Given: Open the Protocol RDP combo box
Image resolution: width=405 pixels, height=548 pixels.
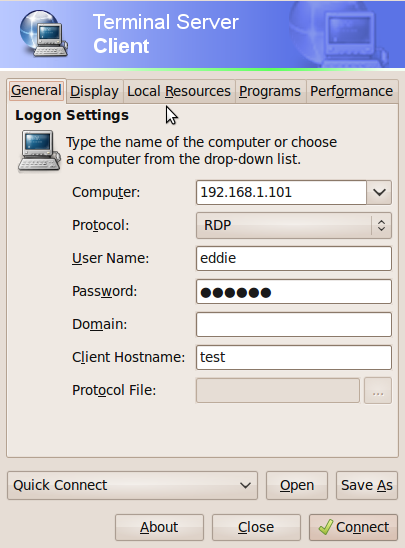Looking at the screenshot, I should pos(294,225).
